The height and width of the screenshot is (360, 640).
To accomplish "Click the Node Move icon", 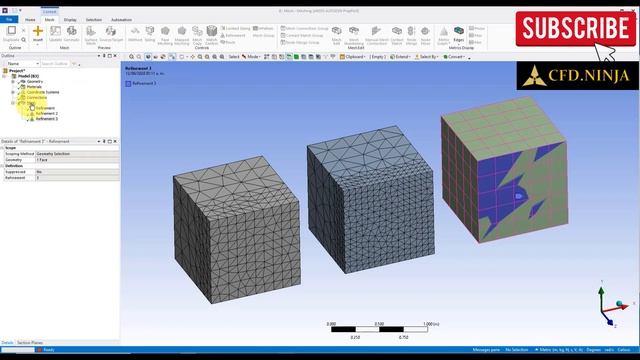I will [x=425, y=32].
